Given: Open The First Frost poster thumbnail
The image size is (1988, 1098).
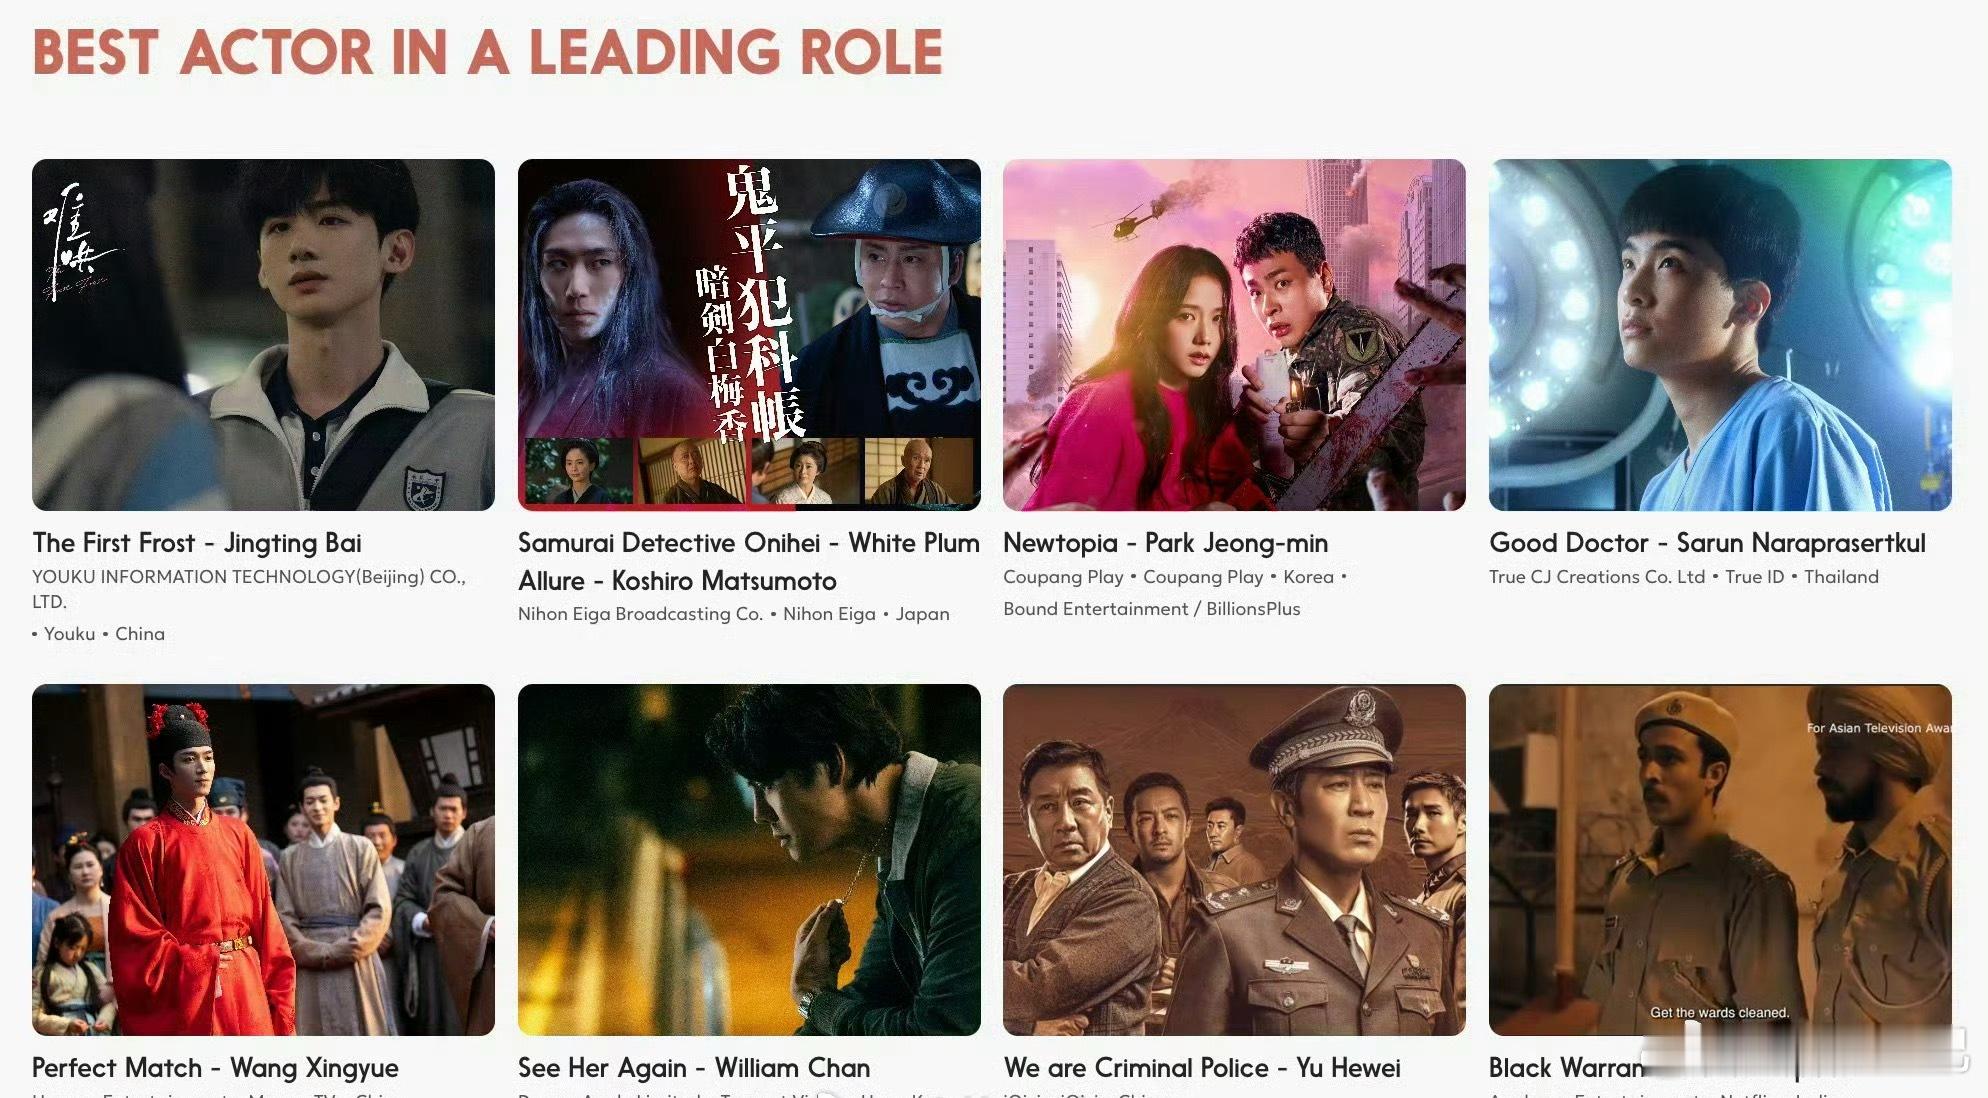Looking at the screenshot, I should (x=263, y=335).
